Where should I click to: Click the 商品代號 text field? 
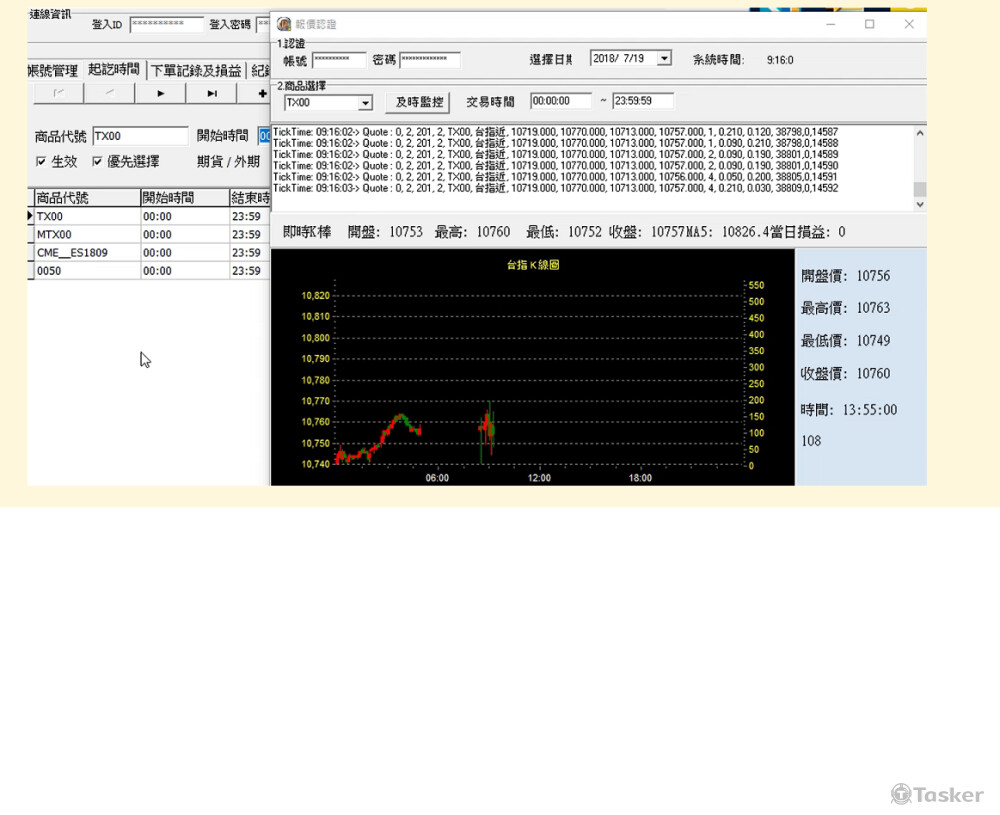140,136
